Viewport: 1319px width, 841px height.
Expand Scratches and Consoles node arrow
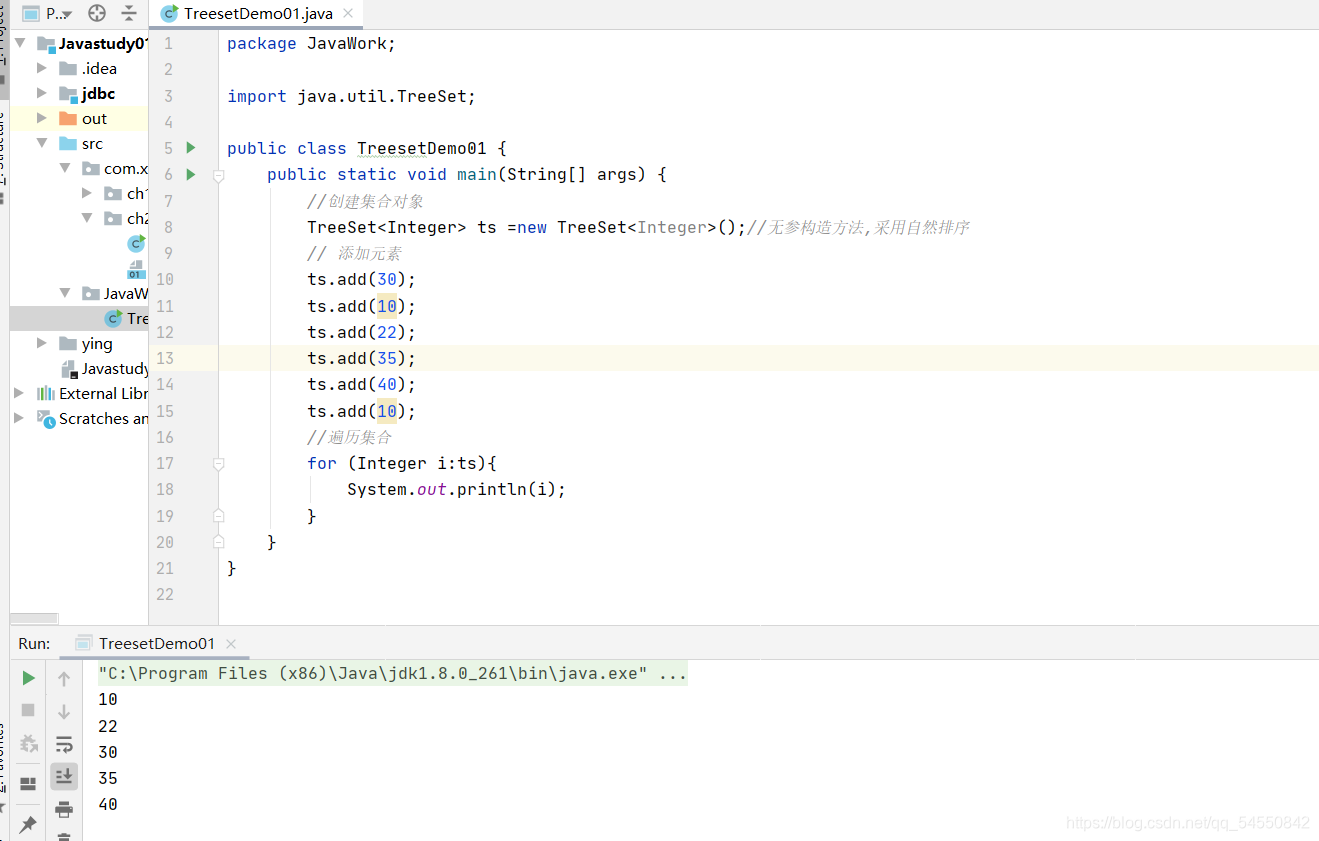19,418
